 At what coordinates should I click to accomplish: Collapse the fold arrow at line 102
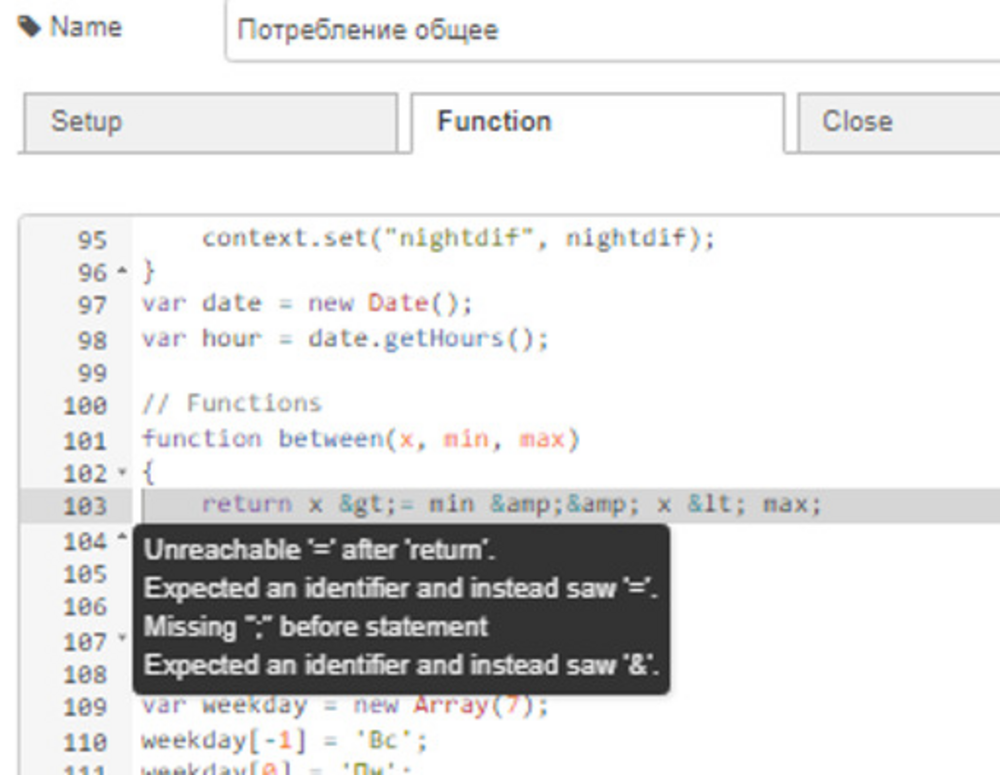point(122,472)
